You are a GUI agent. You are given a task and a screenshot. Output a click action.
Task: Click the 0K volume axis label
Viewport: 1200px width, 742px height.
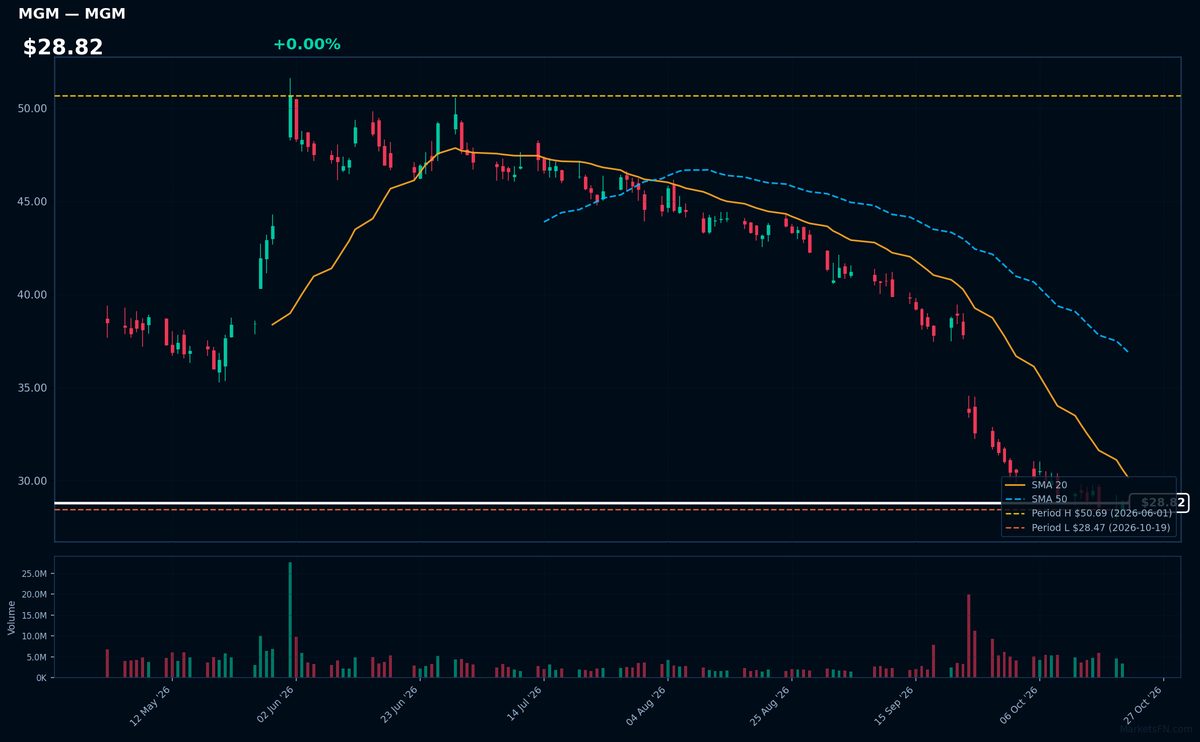(x=40, y=678)
